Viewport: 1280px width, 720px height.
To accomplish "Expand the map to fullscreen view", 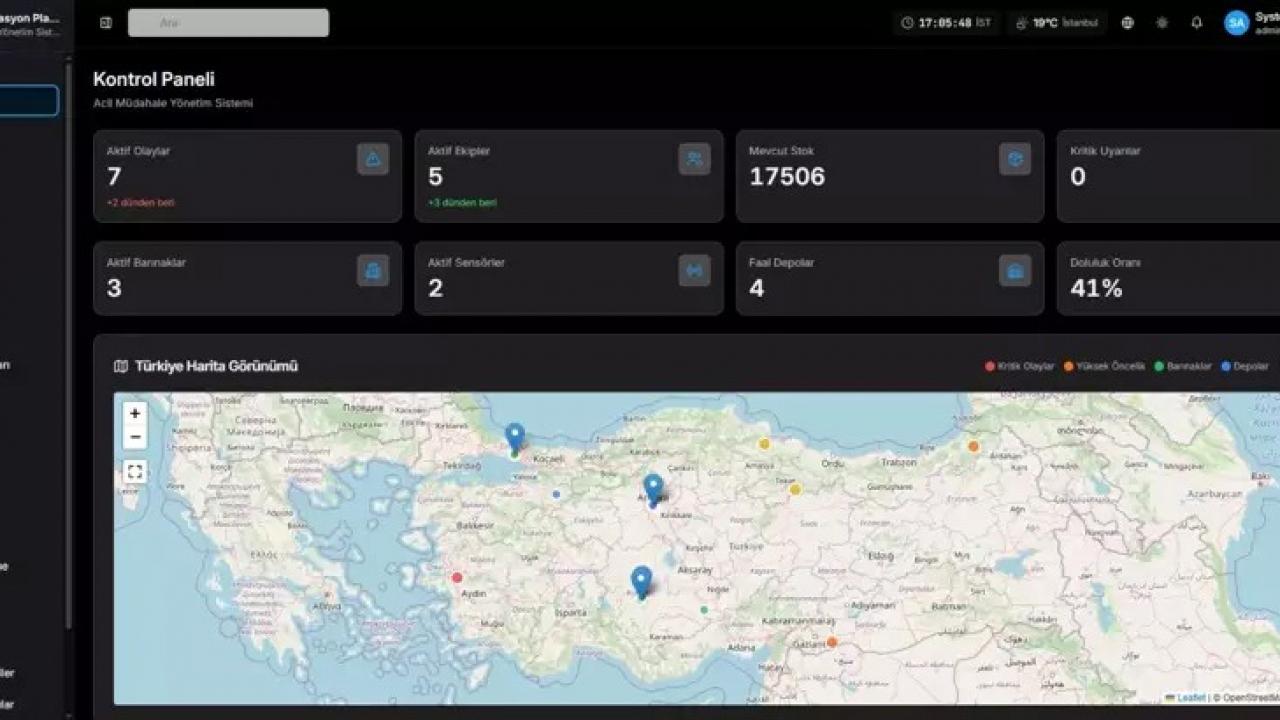I will pos(135,471).
